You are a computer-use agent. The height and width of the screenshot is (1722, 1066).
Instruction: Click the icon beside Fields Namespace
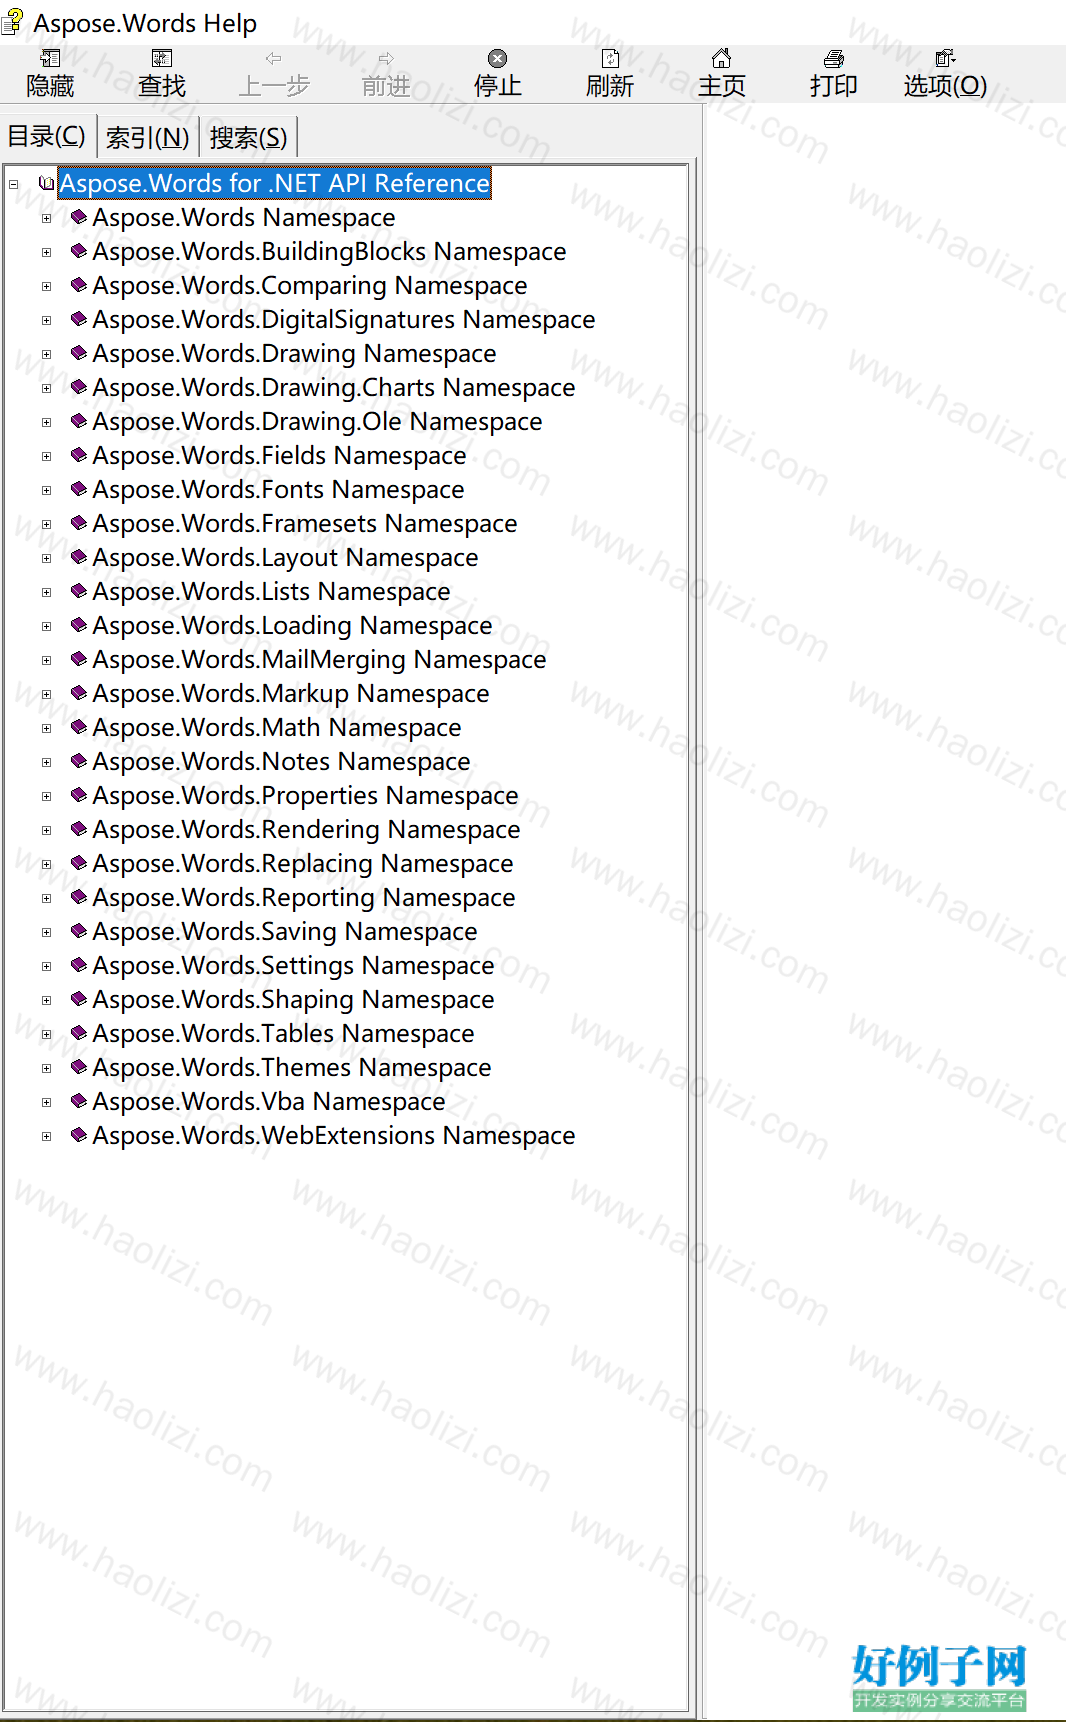[79, 455]
